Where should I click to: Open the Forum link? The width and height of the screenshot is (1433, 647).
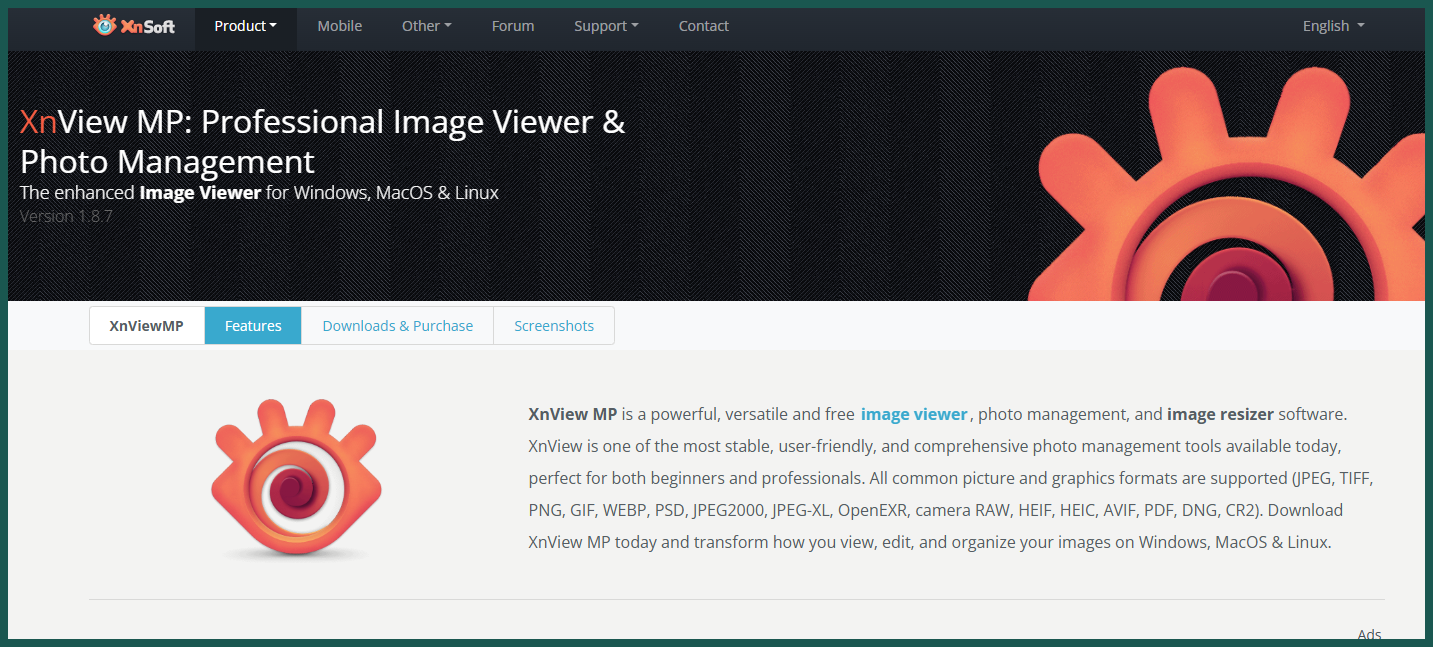pos(513,26)
